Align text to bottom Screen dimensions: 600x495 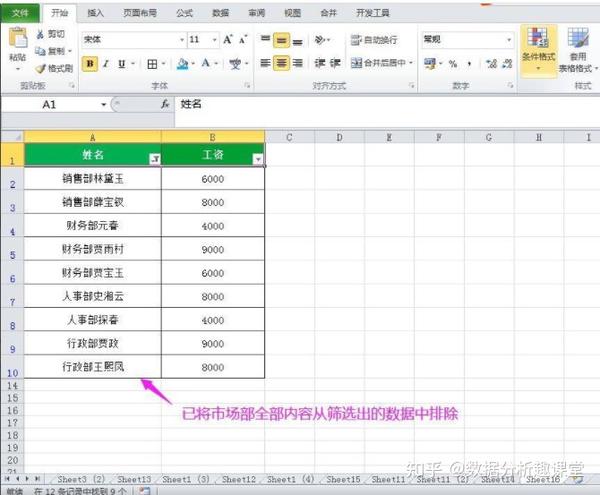tap(298, 41)
